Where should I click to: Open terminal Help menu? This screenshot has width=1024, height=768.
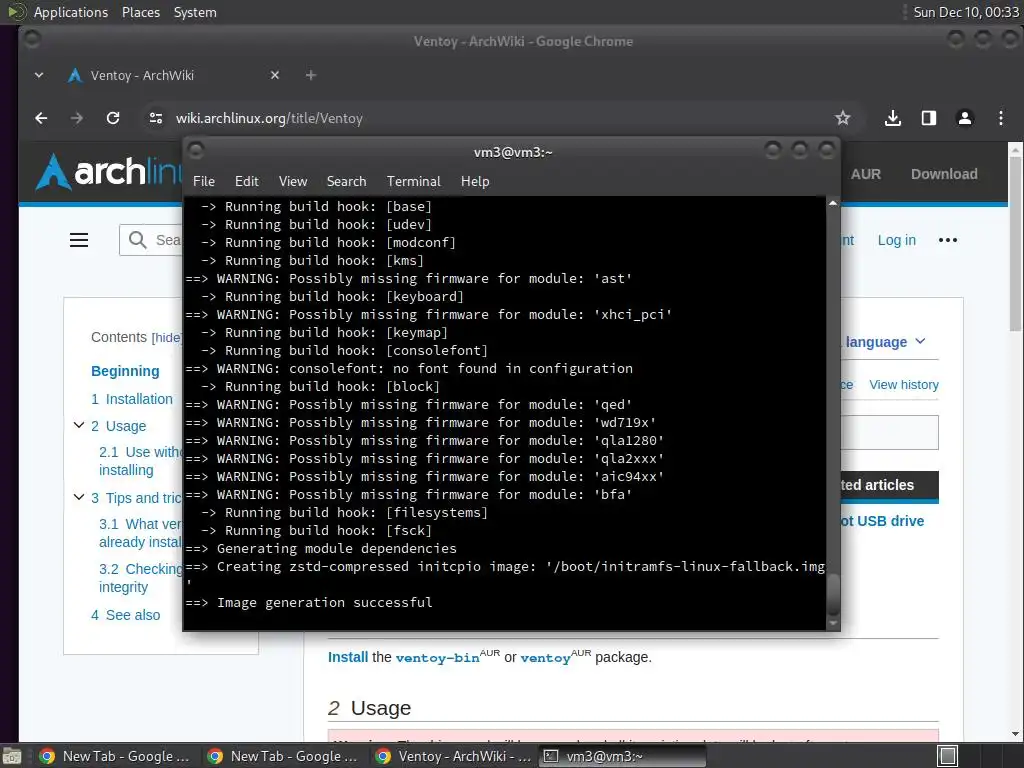pyautogui.click(x=475, y=182)
